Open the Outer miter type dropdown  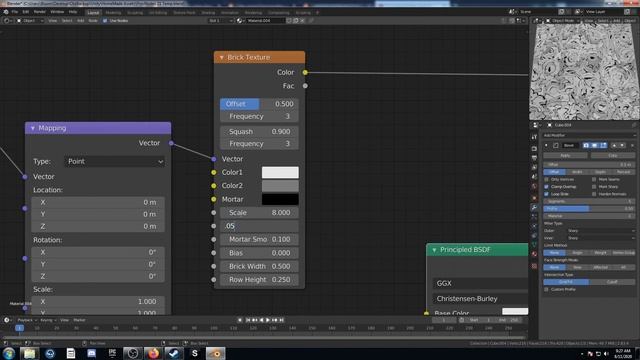click(601, 231)
